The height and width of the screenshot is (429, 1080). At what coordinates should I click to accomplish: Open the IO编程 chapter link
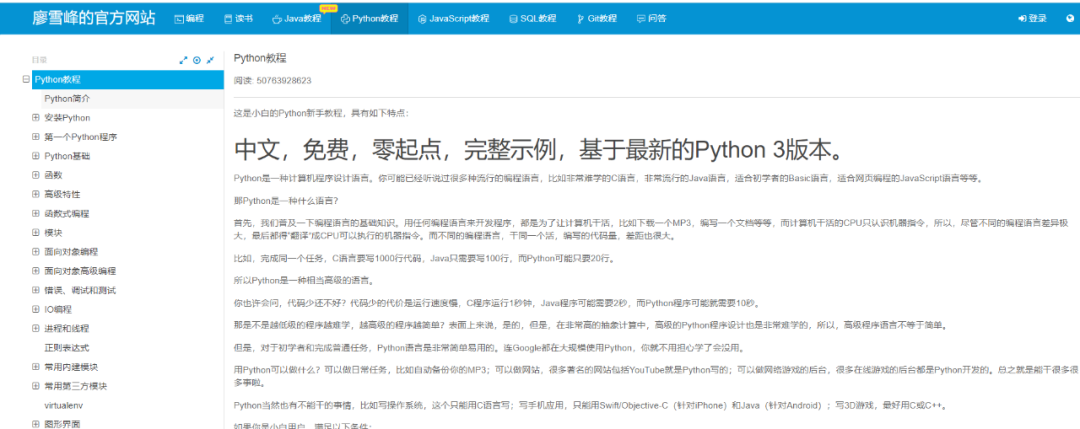pos(58,309)
